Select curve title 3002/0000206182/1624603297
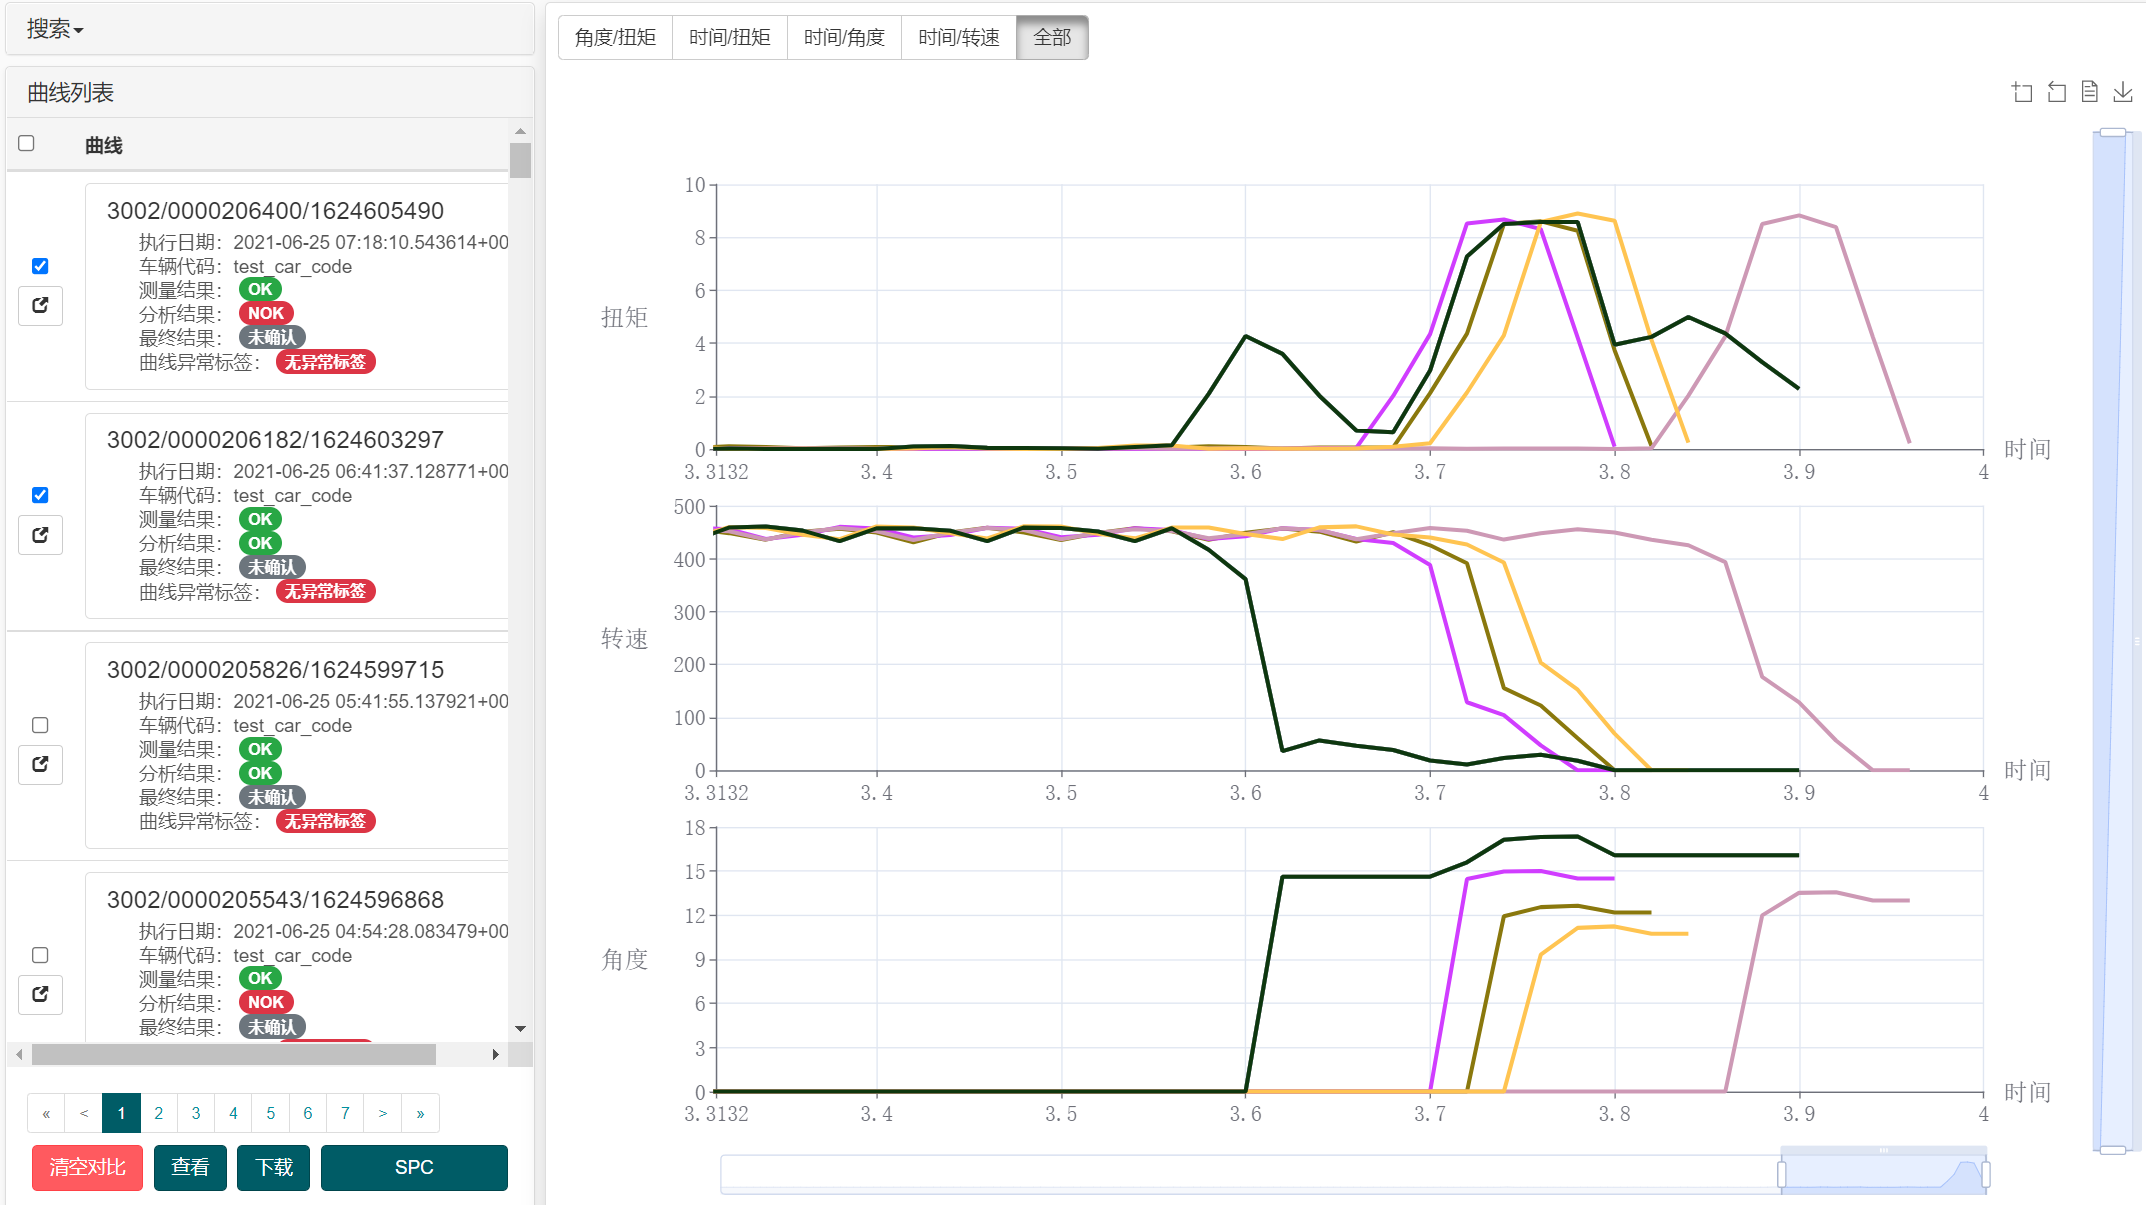 coord(275,440)
